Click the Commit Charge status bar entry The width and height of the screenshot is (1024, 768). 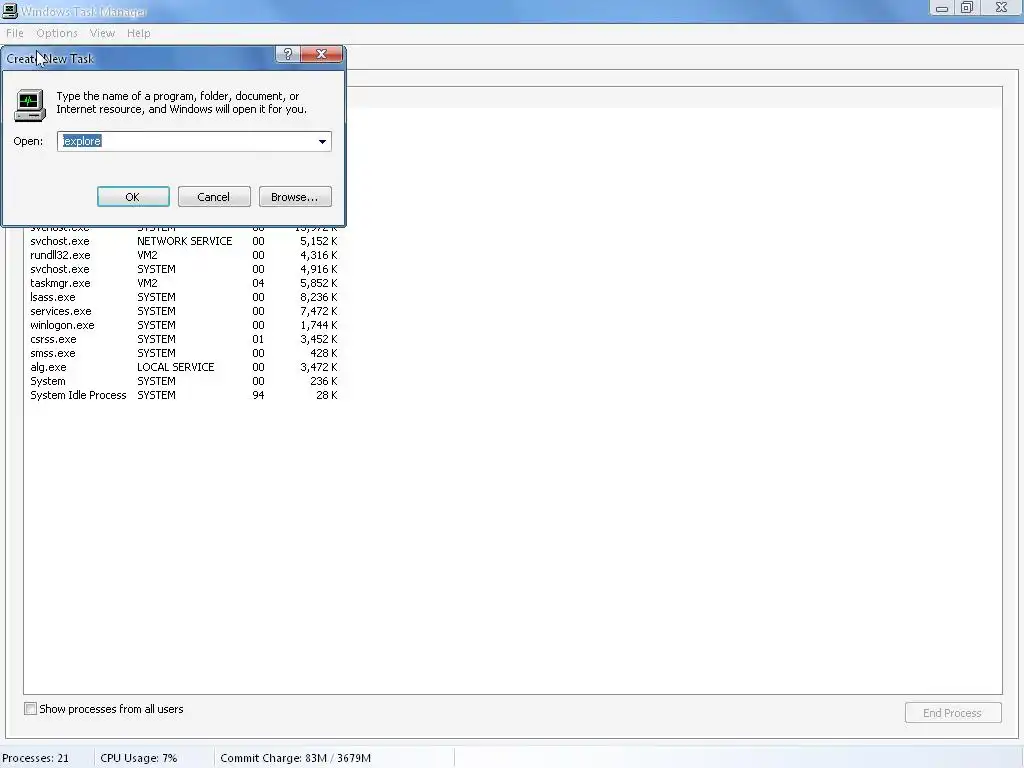[295, 758]
